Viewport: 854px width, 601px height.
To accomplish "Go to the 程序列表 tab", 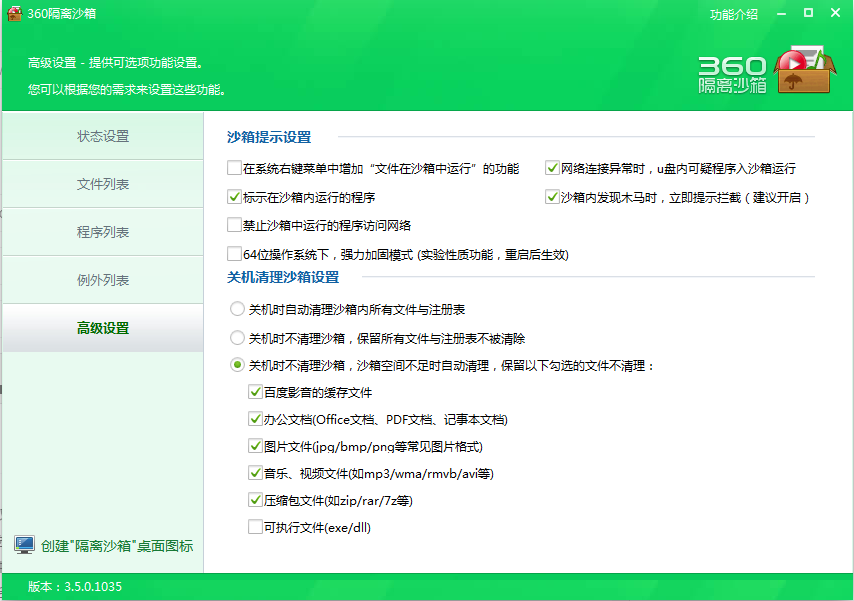I will 103,232.
